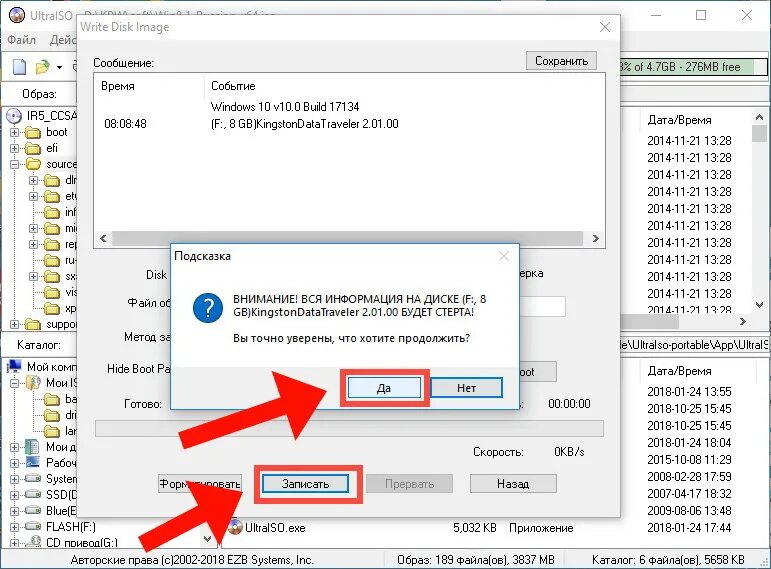Click the Open folder icon in UltraISO toolbar
Viewport: 771px width, 569px height.
coord(43,66)
